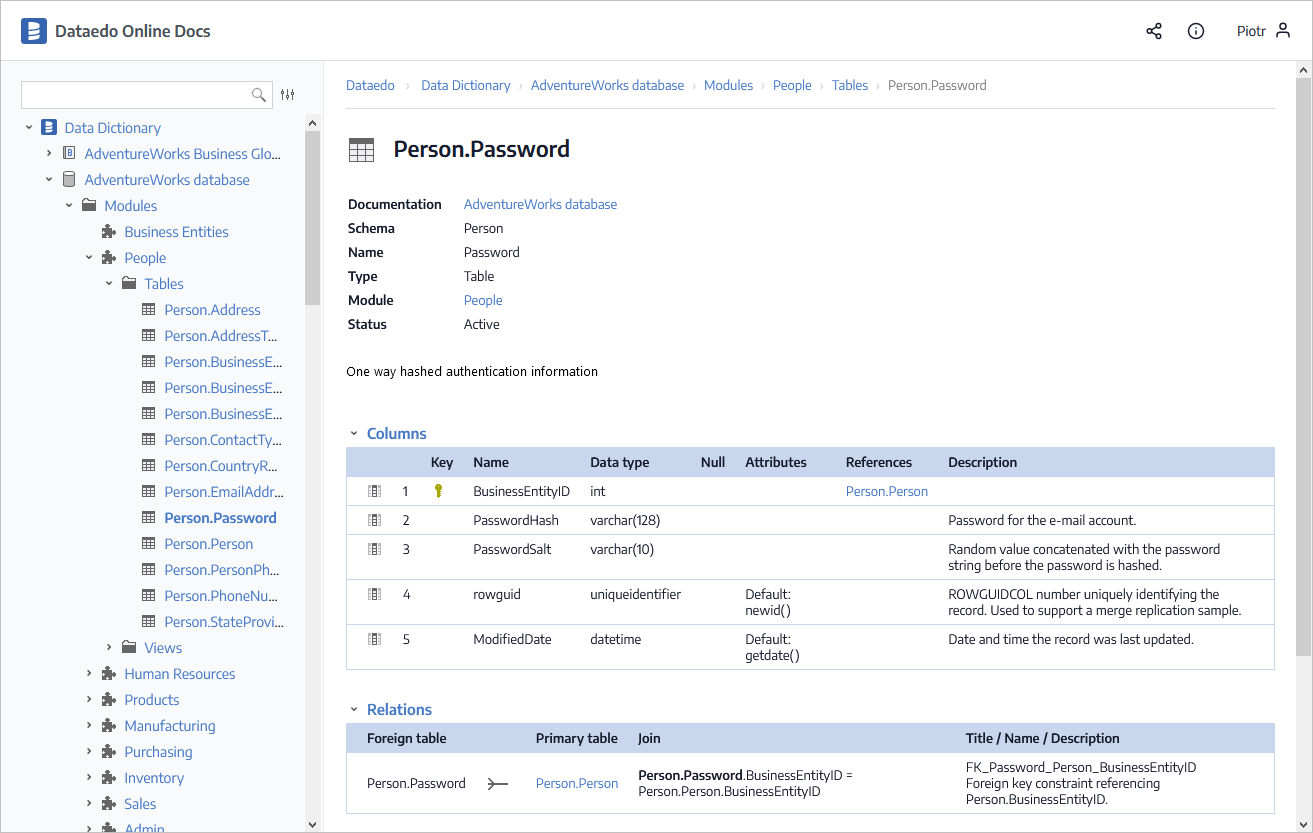This screenshot has height=833, width=1313.
Task: Go to Data Dictionary breadcrumb
Action: tap(465, 86)
